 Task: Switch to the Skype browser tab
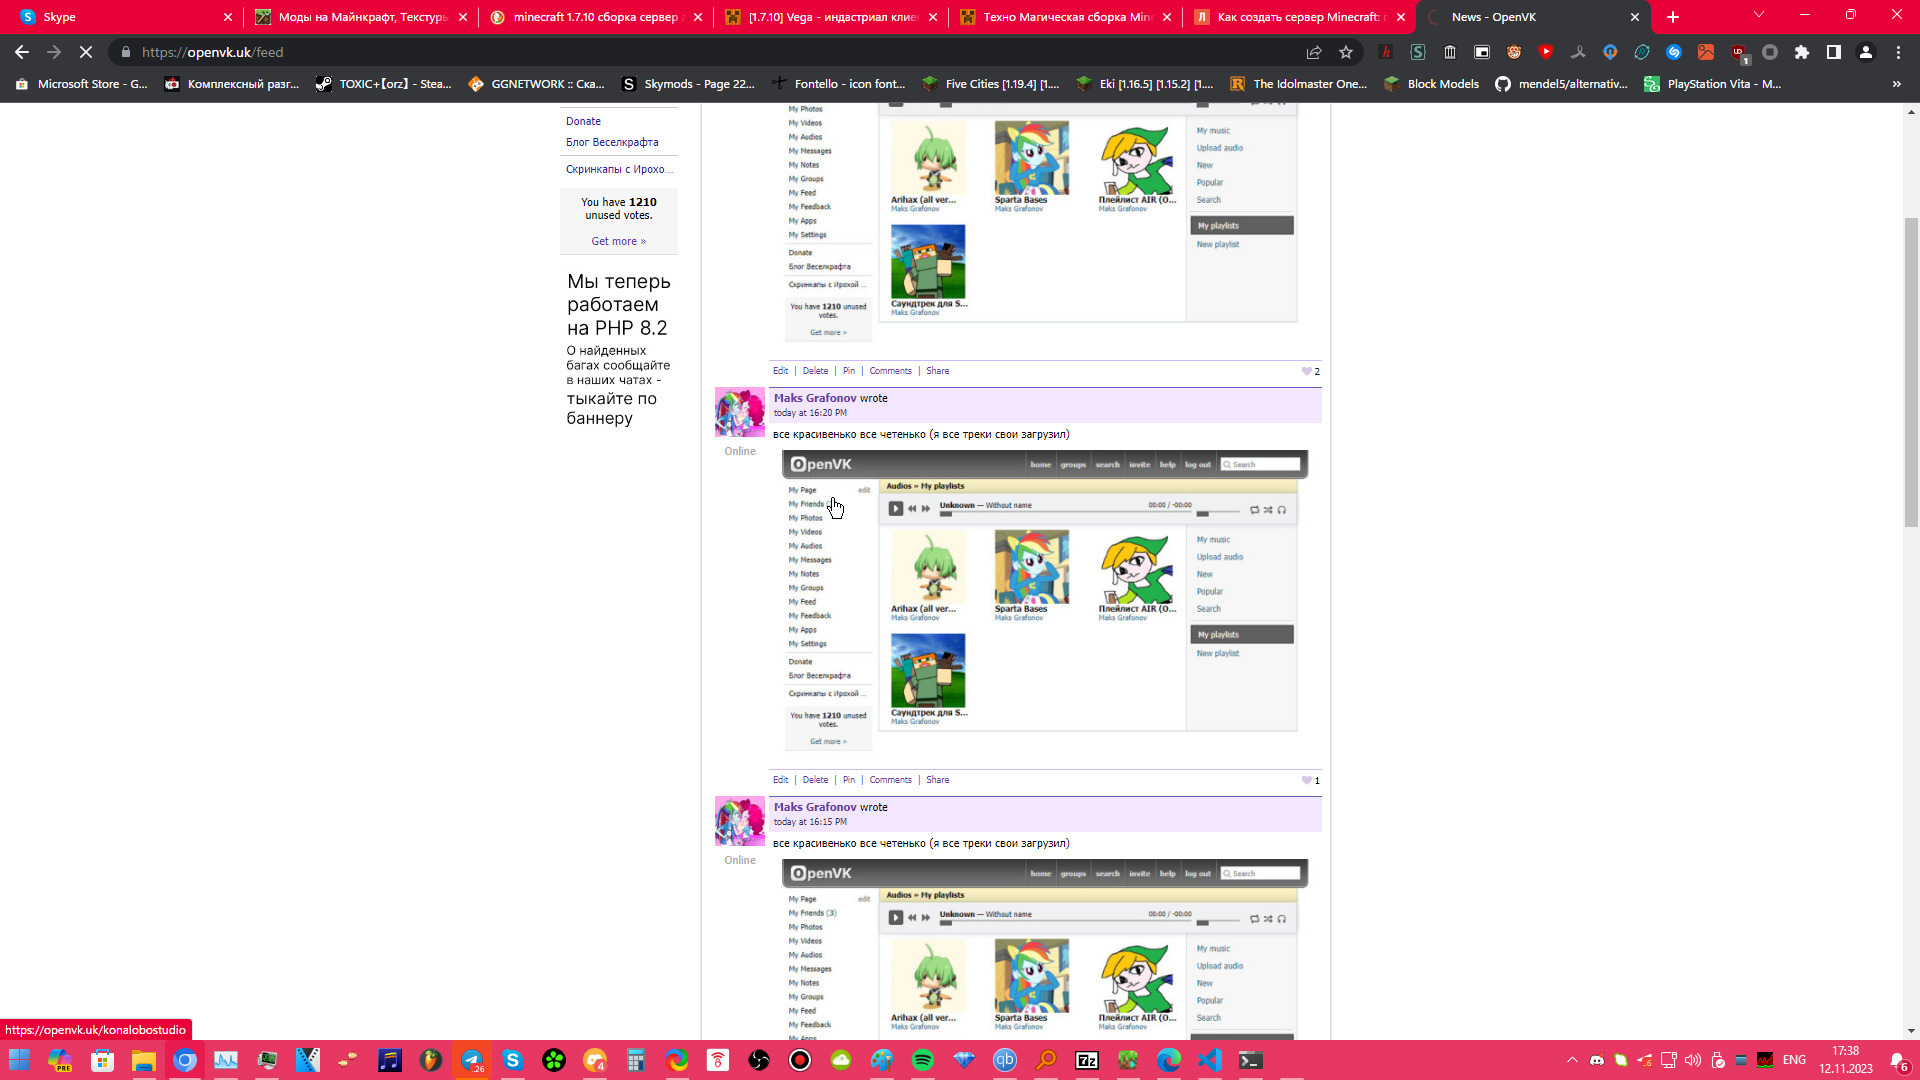[x=120, y=17]
